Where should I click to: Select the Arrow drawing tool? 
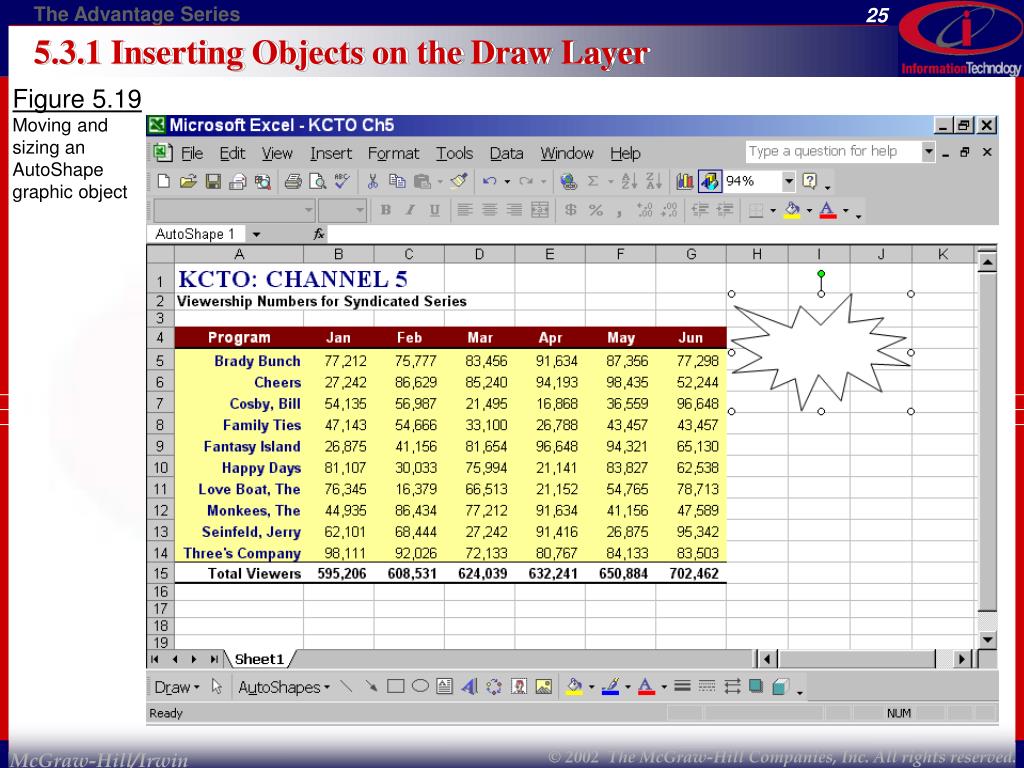click(x=371, y=686)
